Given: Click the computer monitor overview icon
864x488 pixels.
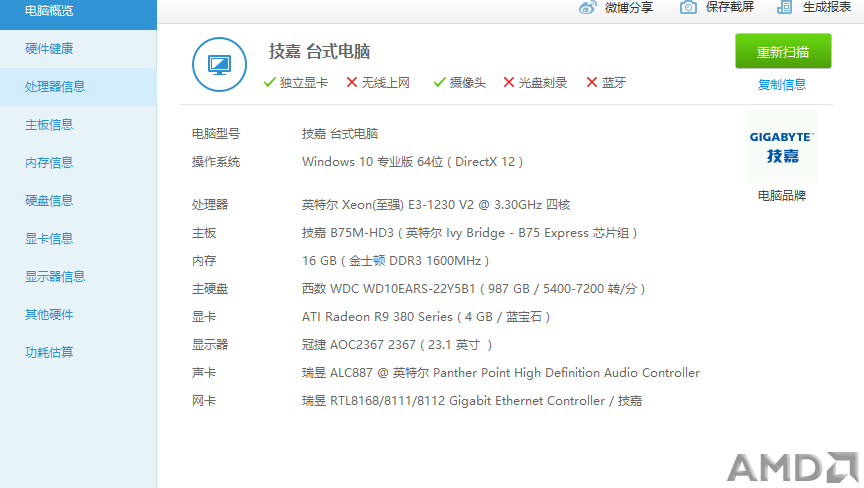Looking at the screenshot, I should click(219, 64).
